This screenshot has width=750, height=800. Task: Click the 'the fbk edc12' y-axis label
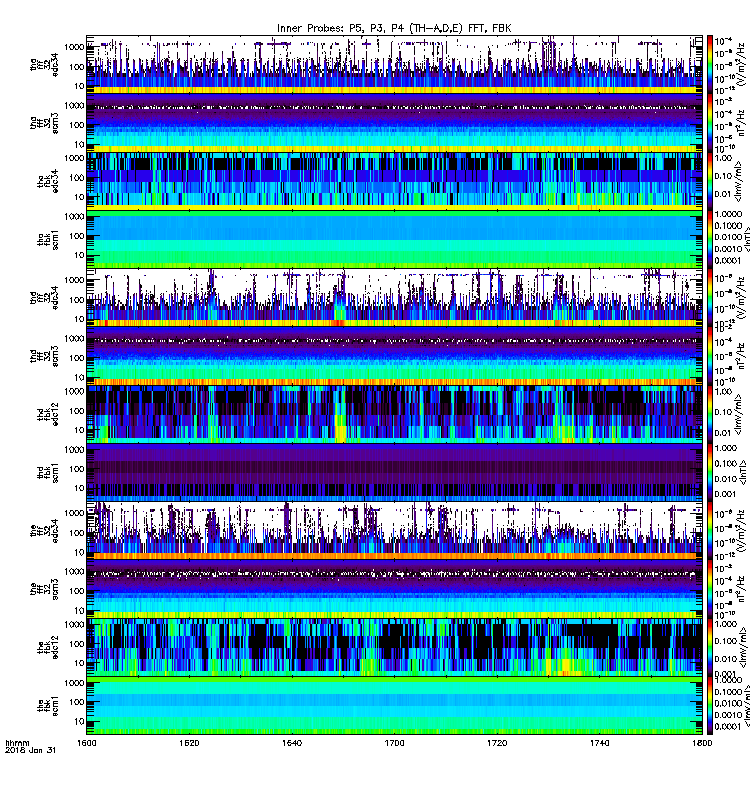click(48, 647)
